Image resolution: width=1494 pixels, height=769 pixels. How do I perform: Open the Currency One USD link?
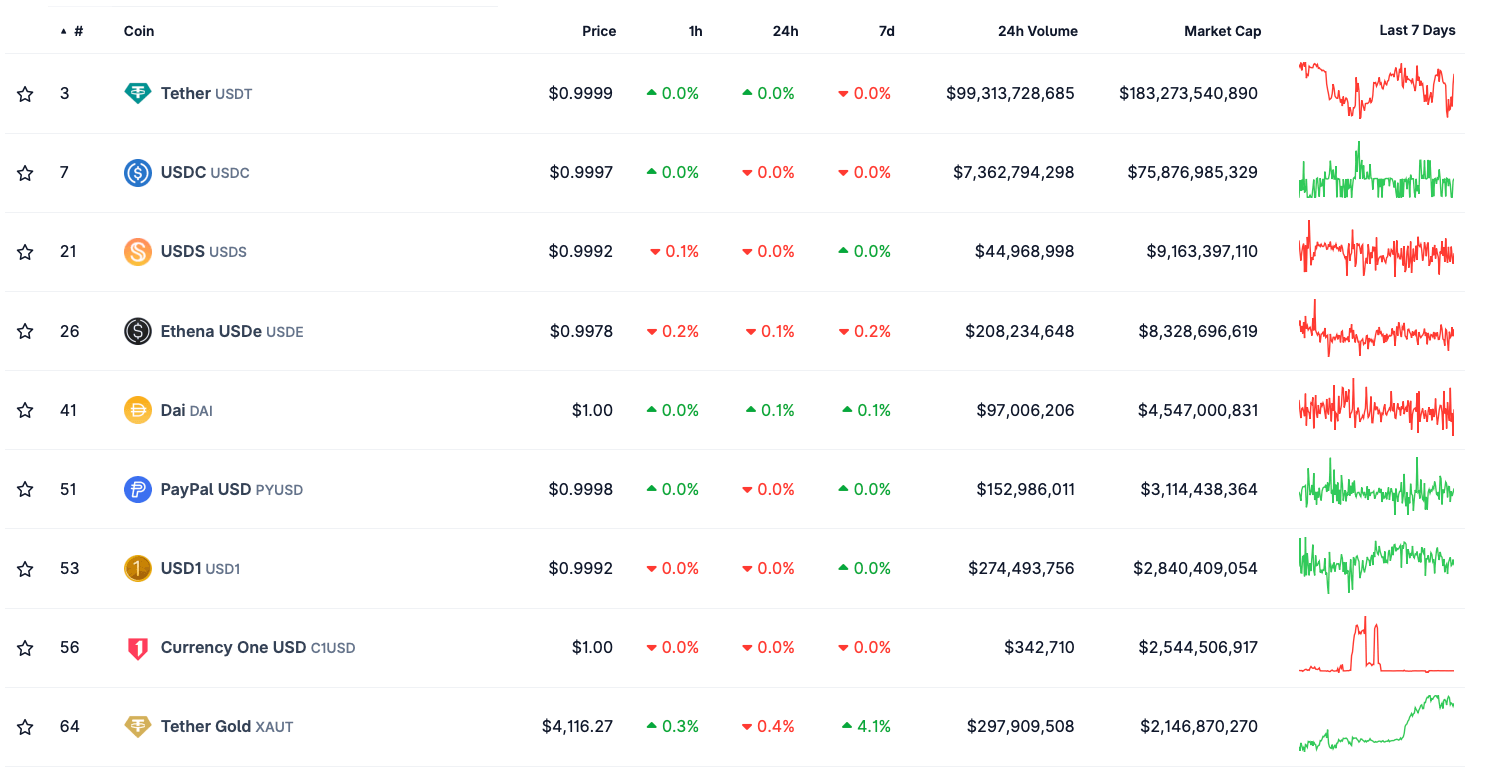233,647
